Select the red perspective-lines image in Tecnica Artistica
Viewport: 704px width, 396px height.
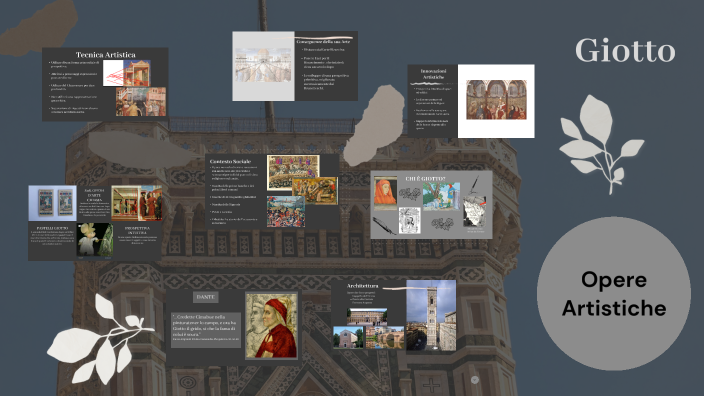click(x=127, y=73)
